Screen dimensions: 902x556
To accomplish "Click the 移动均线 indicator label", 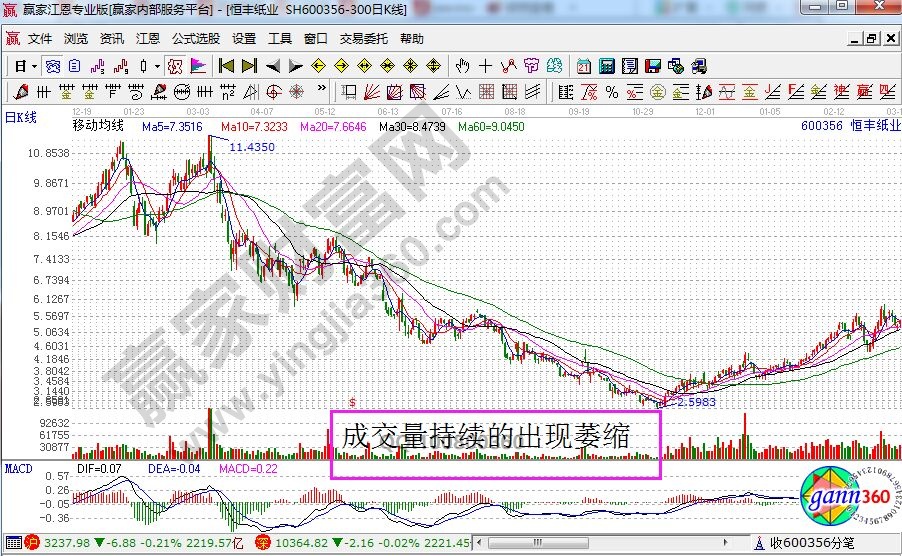I will tap(98, 126).
